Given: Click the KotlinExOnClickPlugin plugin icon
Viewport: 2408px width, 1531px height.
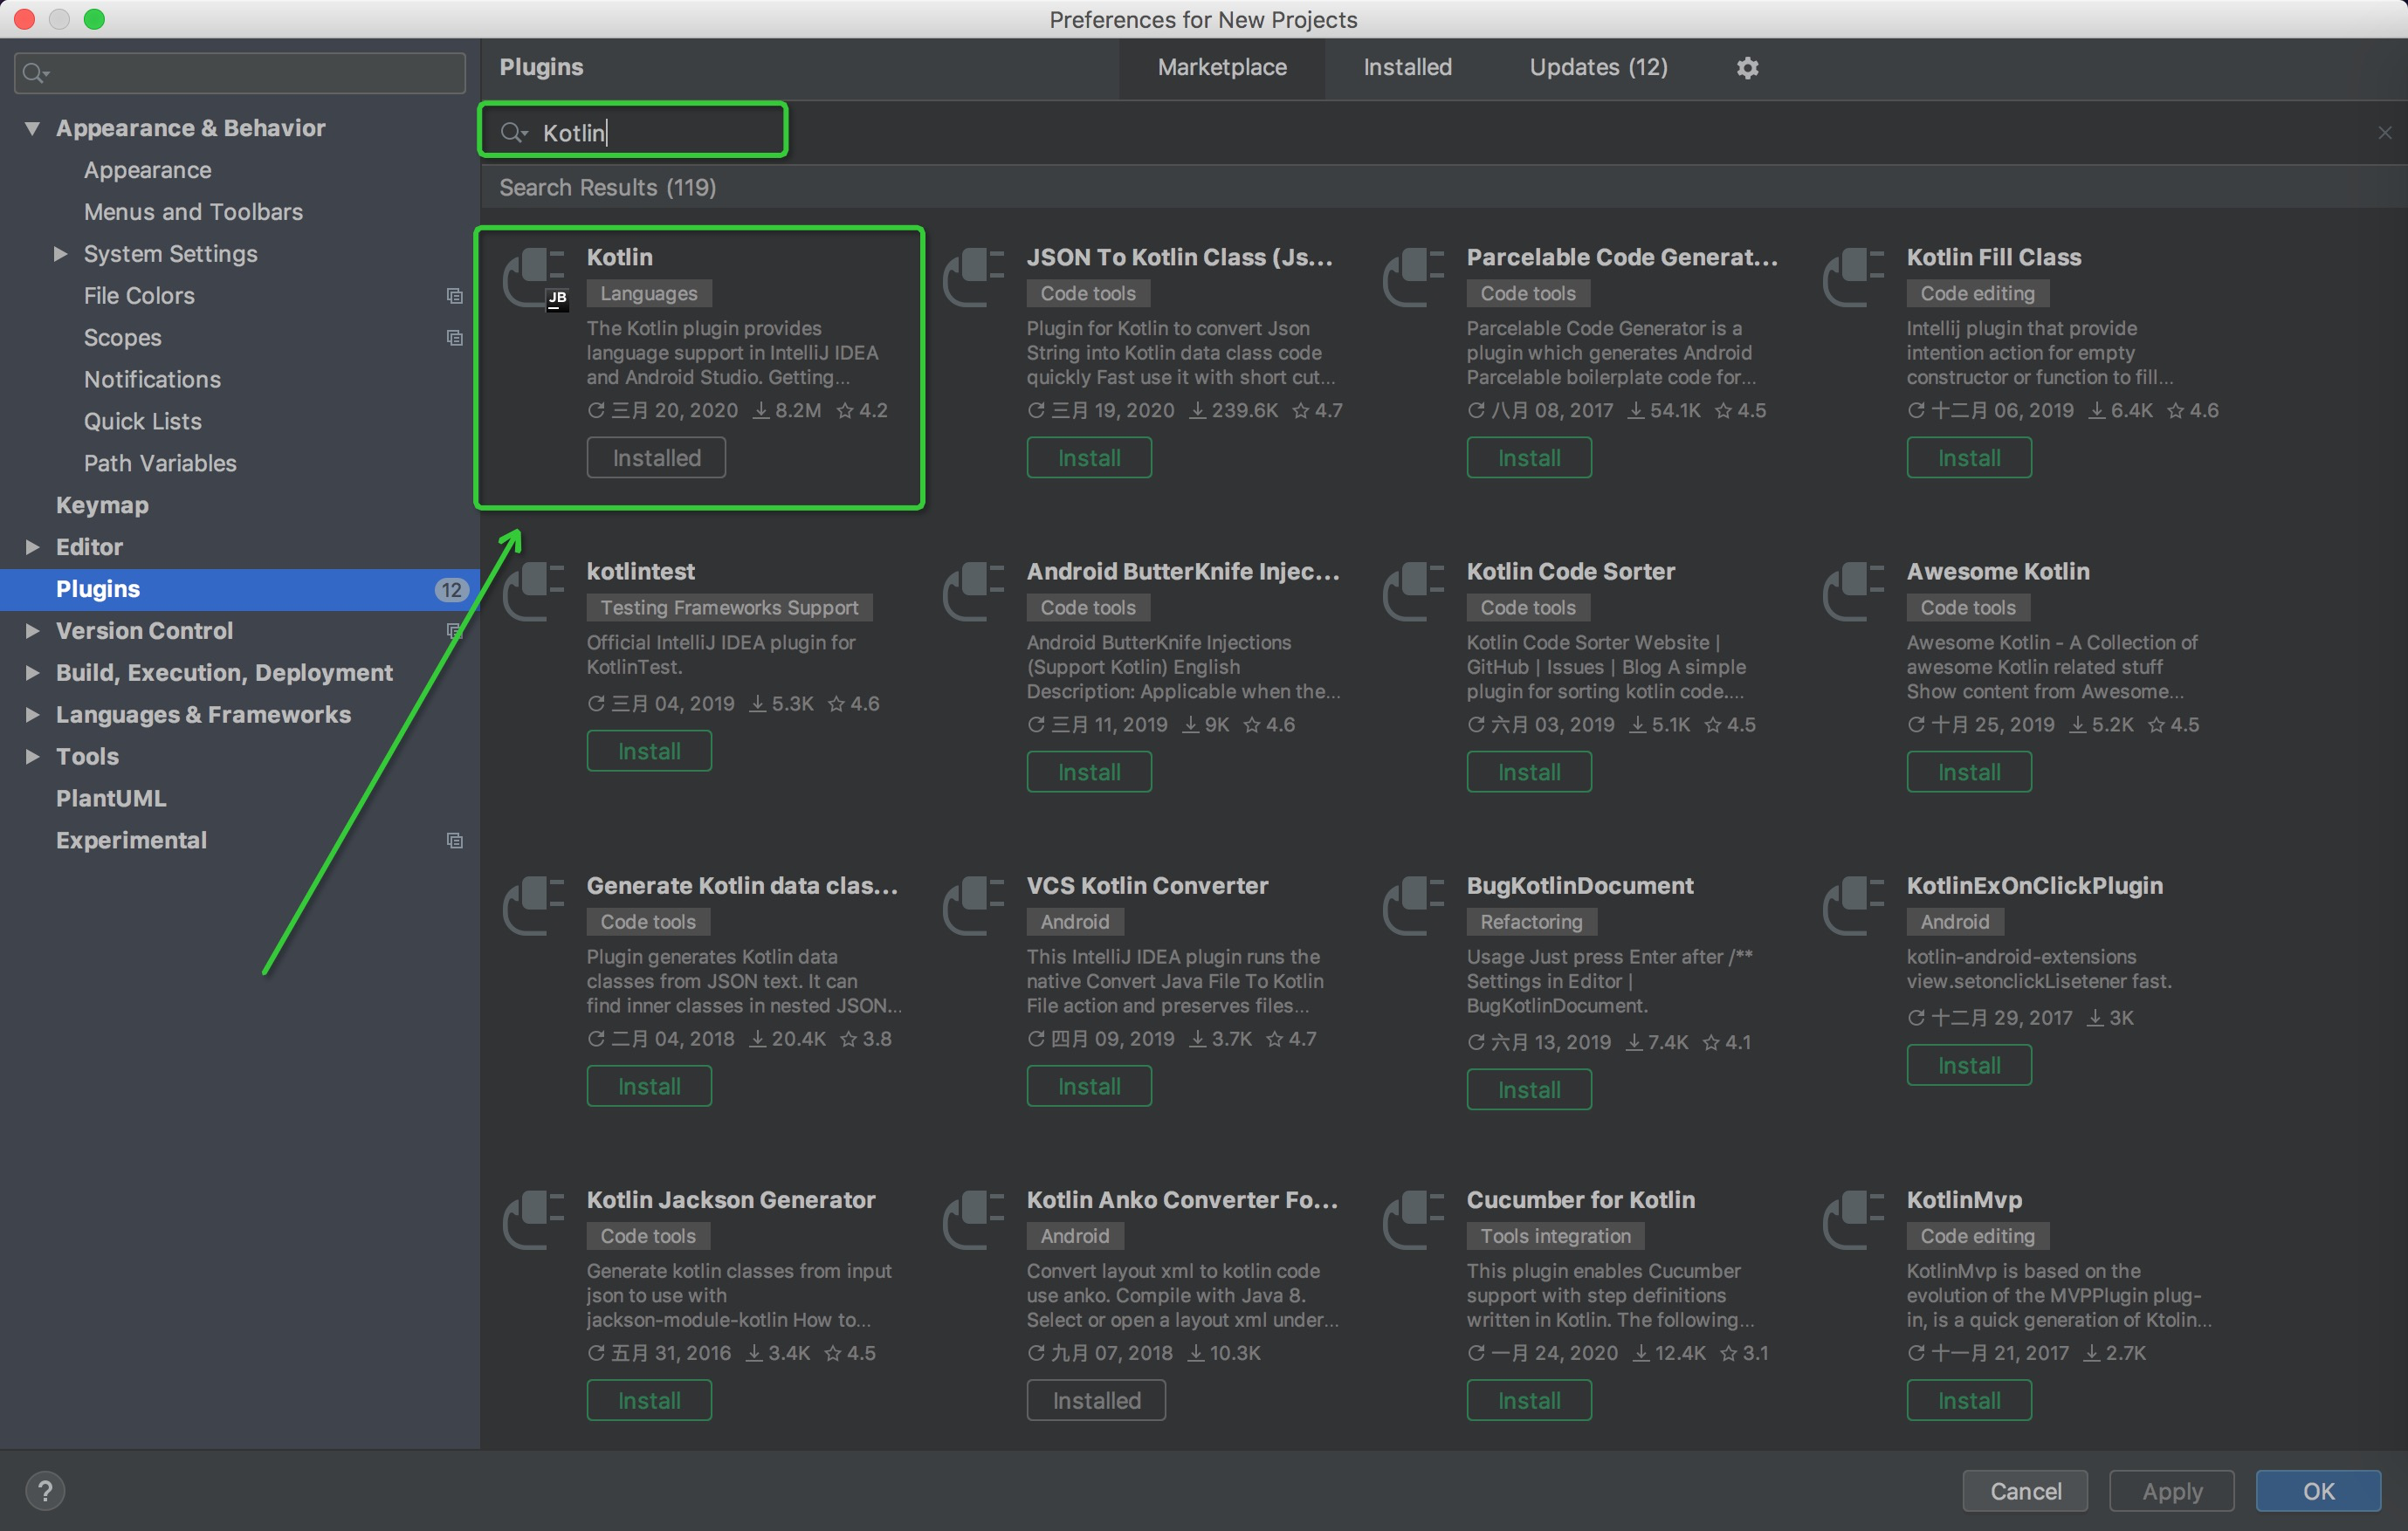Looking at the screenshot, I should point(1854,905).
